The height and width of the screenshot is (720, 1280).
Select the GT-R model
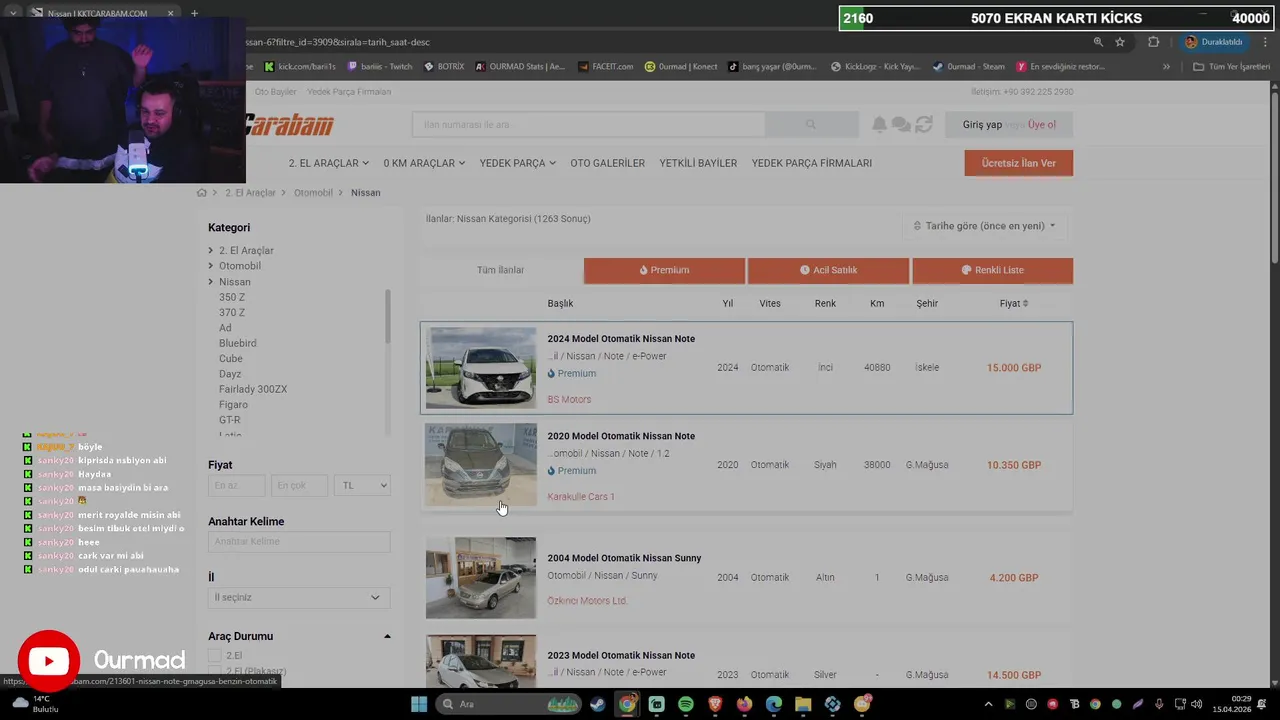click(230, 420)
